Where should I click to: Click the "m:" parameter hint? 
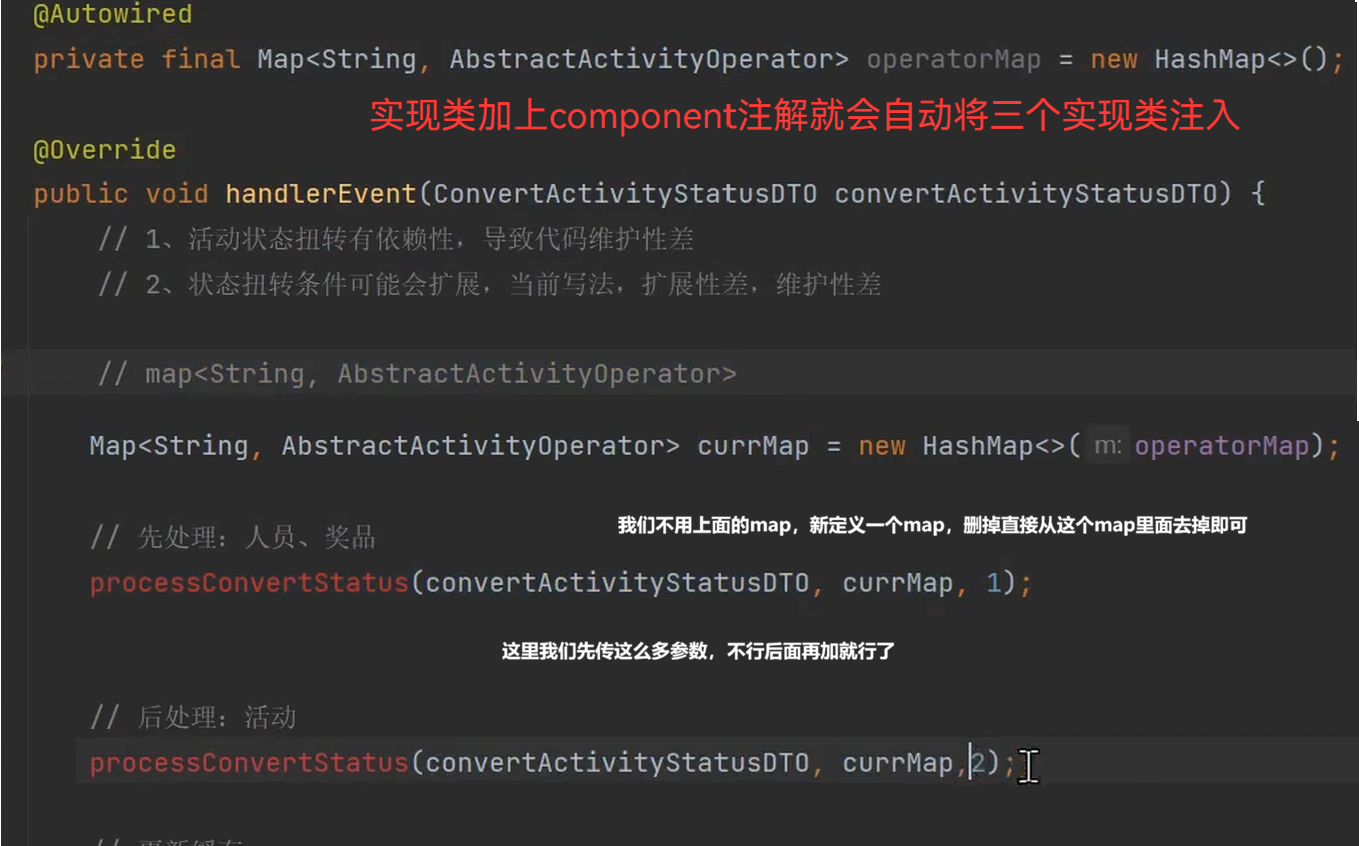(x=1108, y=446)
